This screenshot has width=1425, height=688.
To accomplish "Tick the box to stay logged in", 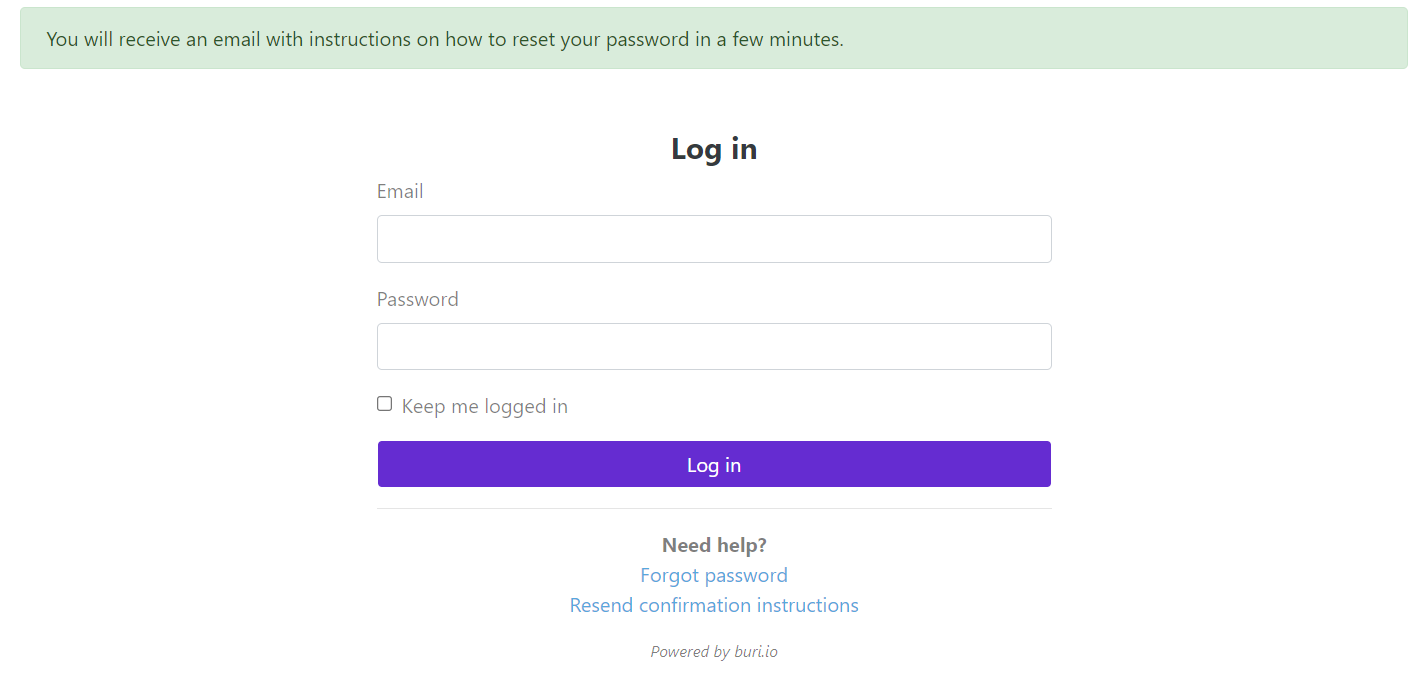I will (384, 404).
